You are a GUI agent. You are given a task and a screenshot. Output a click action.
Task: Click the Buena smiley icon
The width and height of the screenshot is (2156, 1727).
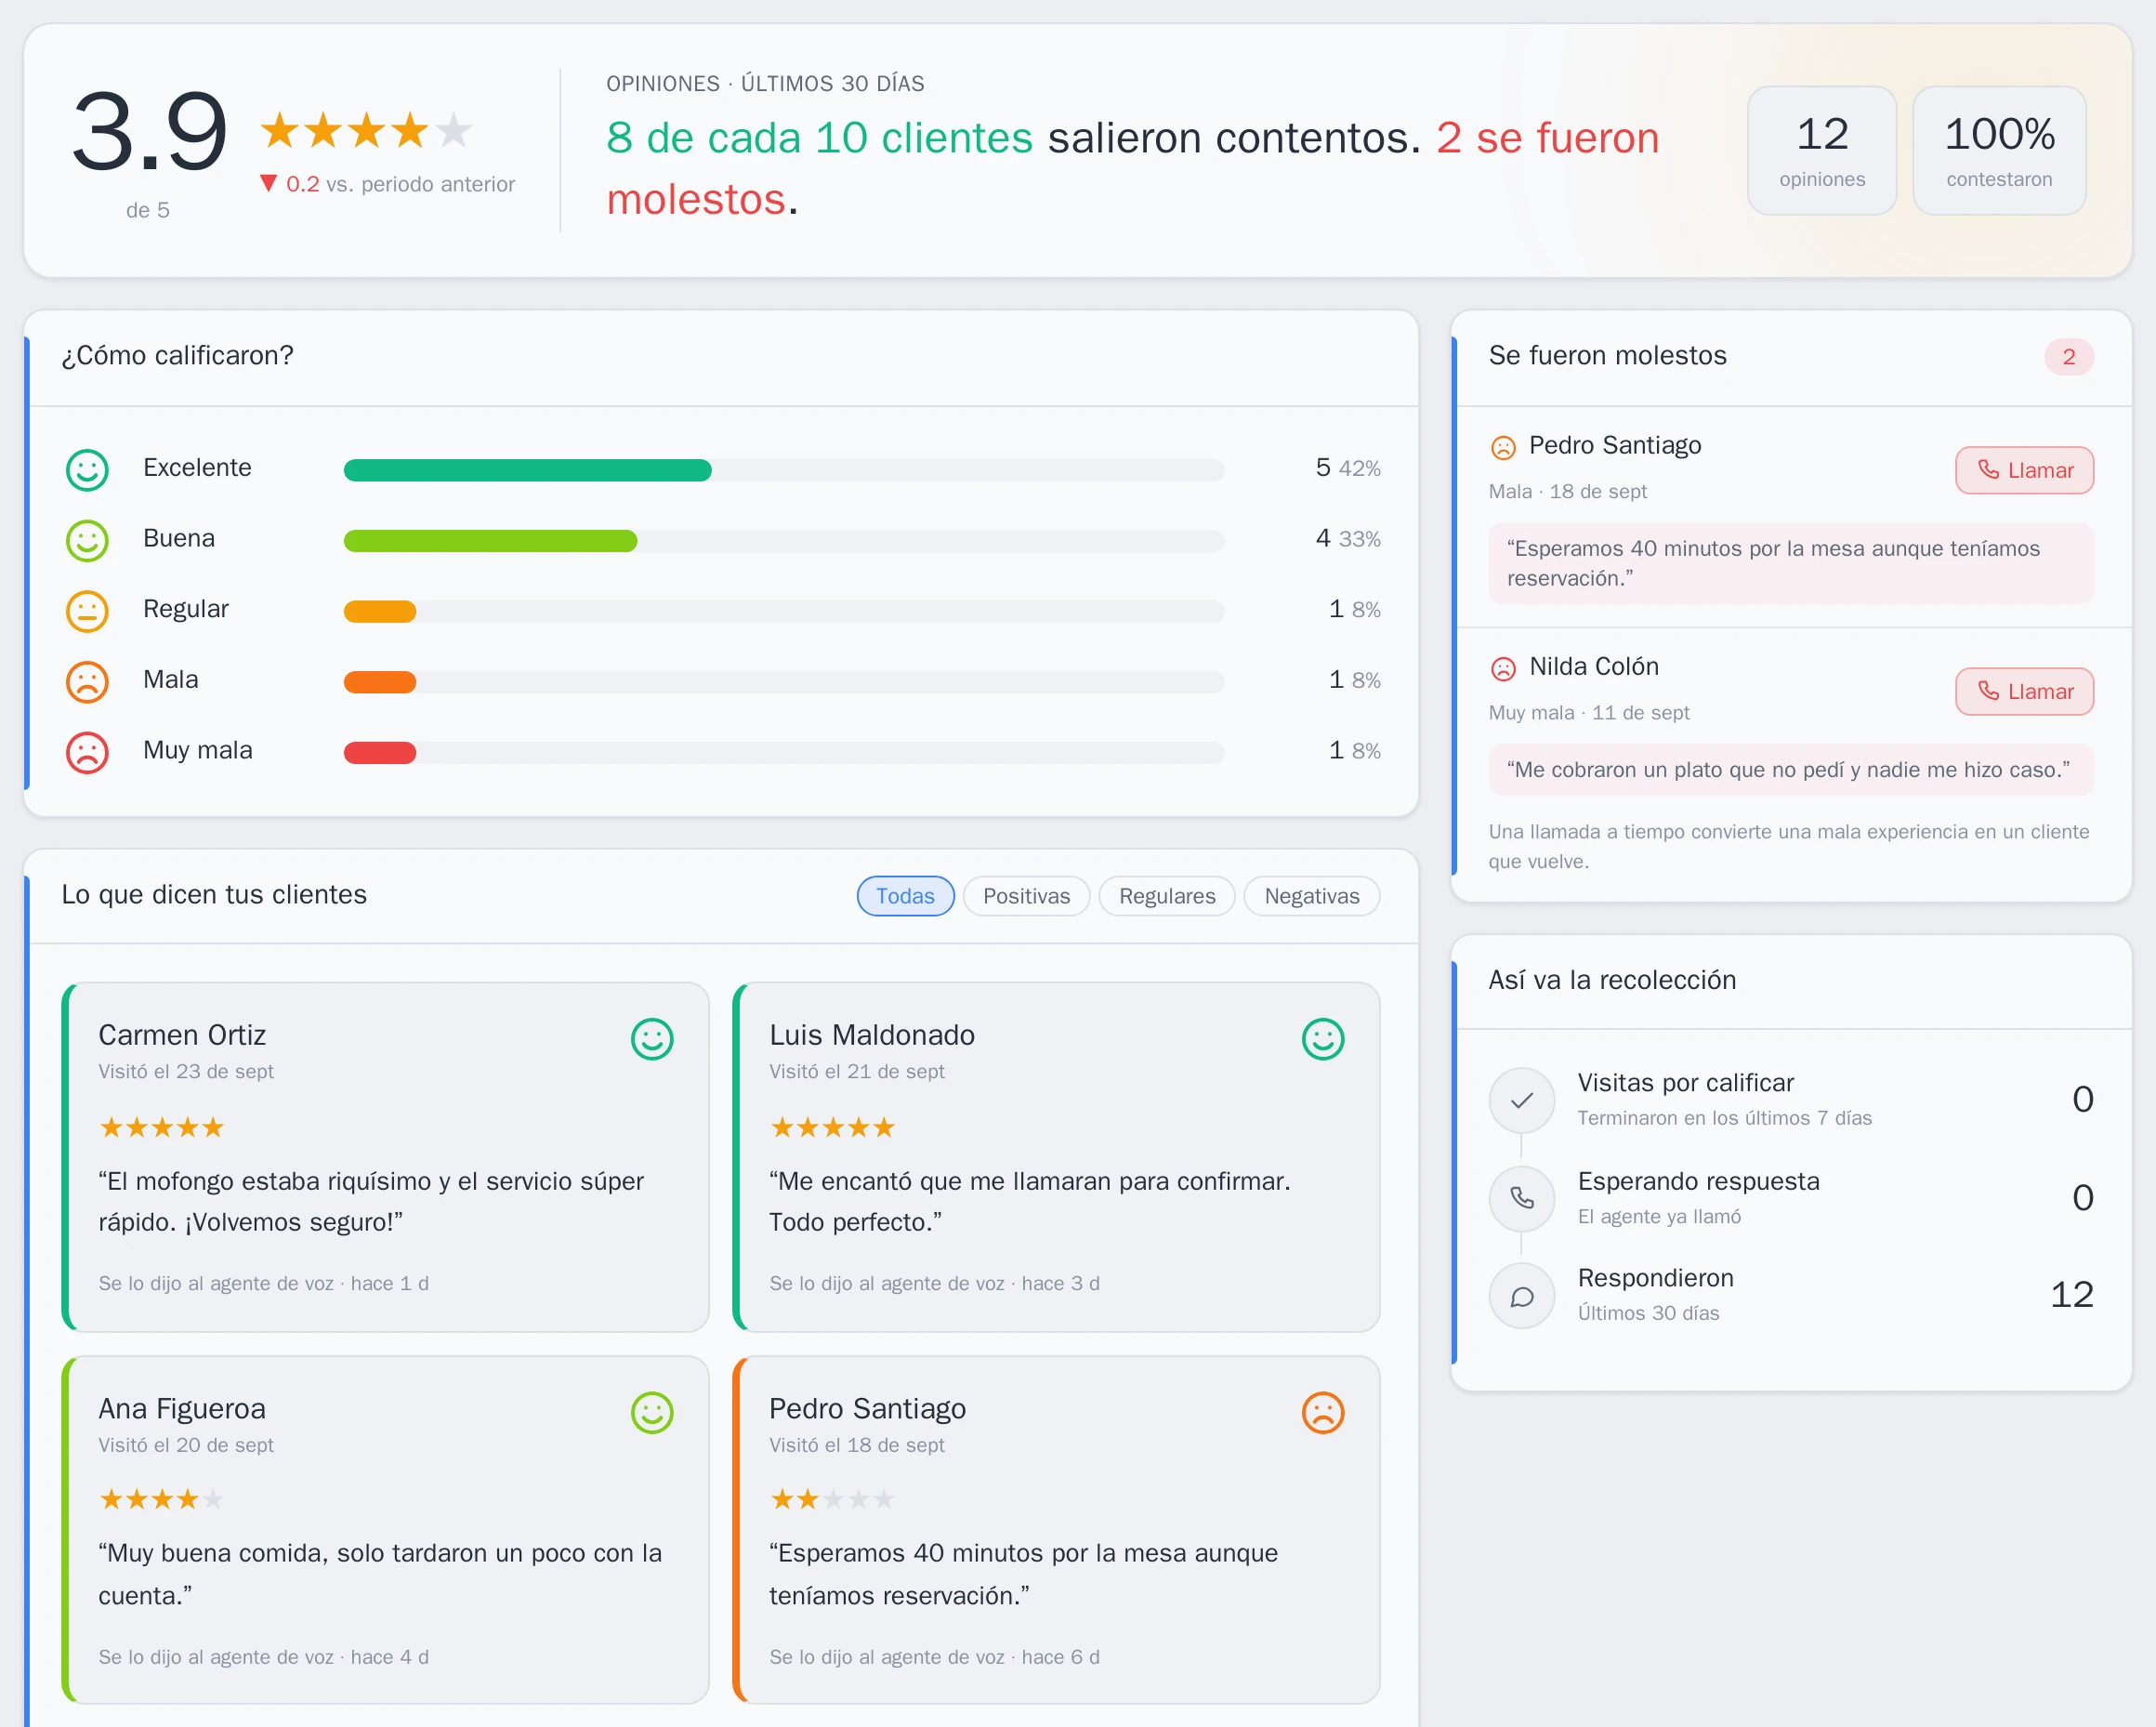[87, 540]
